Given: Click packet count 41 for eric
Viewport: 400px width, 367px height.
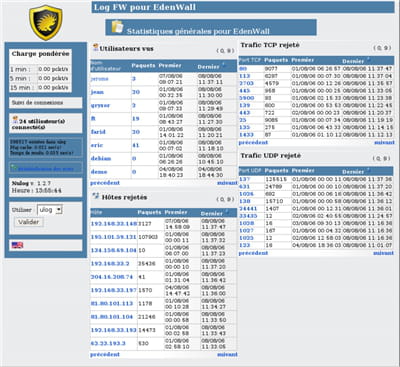Looking at the screenshot, I should pyautogui.click(x=136, y=145).
